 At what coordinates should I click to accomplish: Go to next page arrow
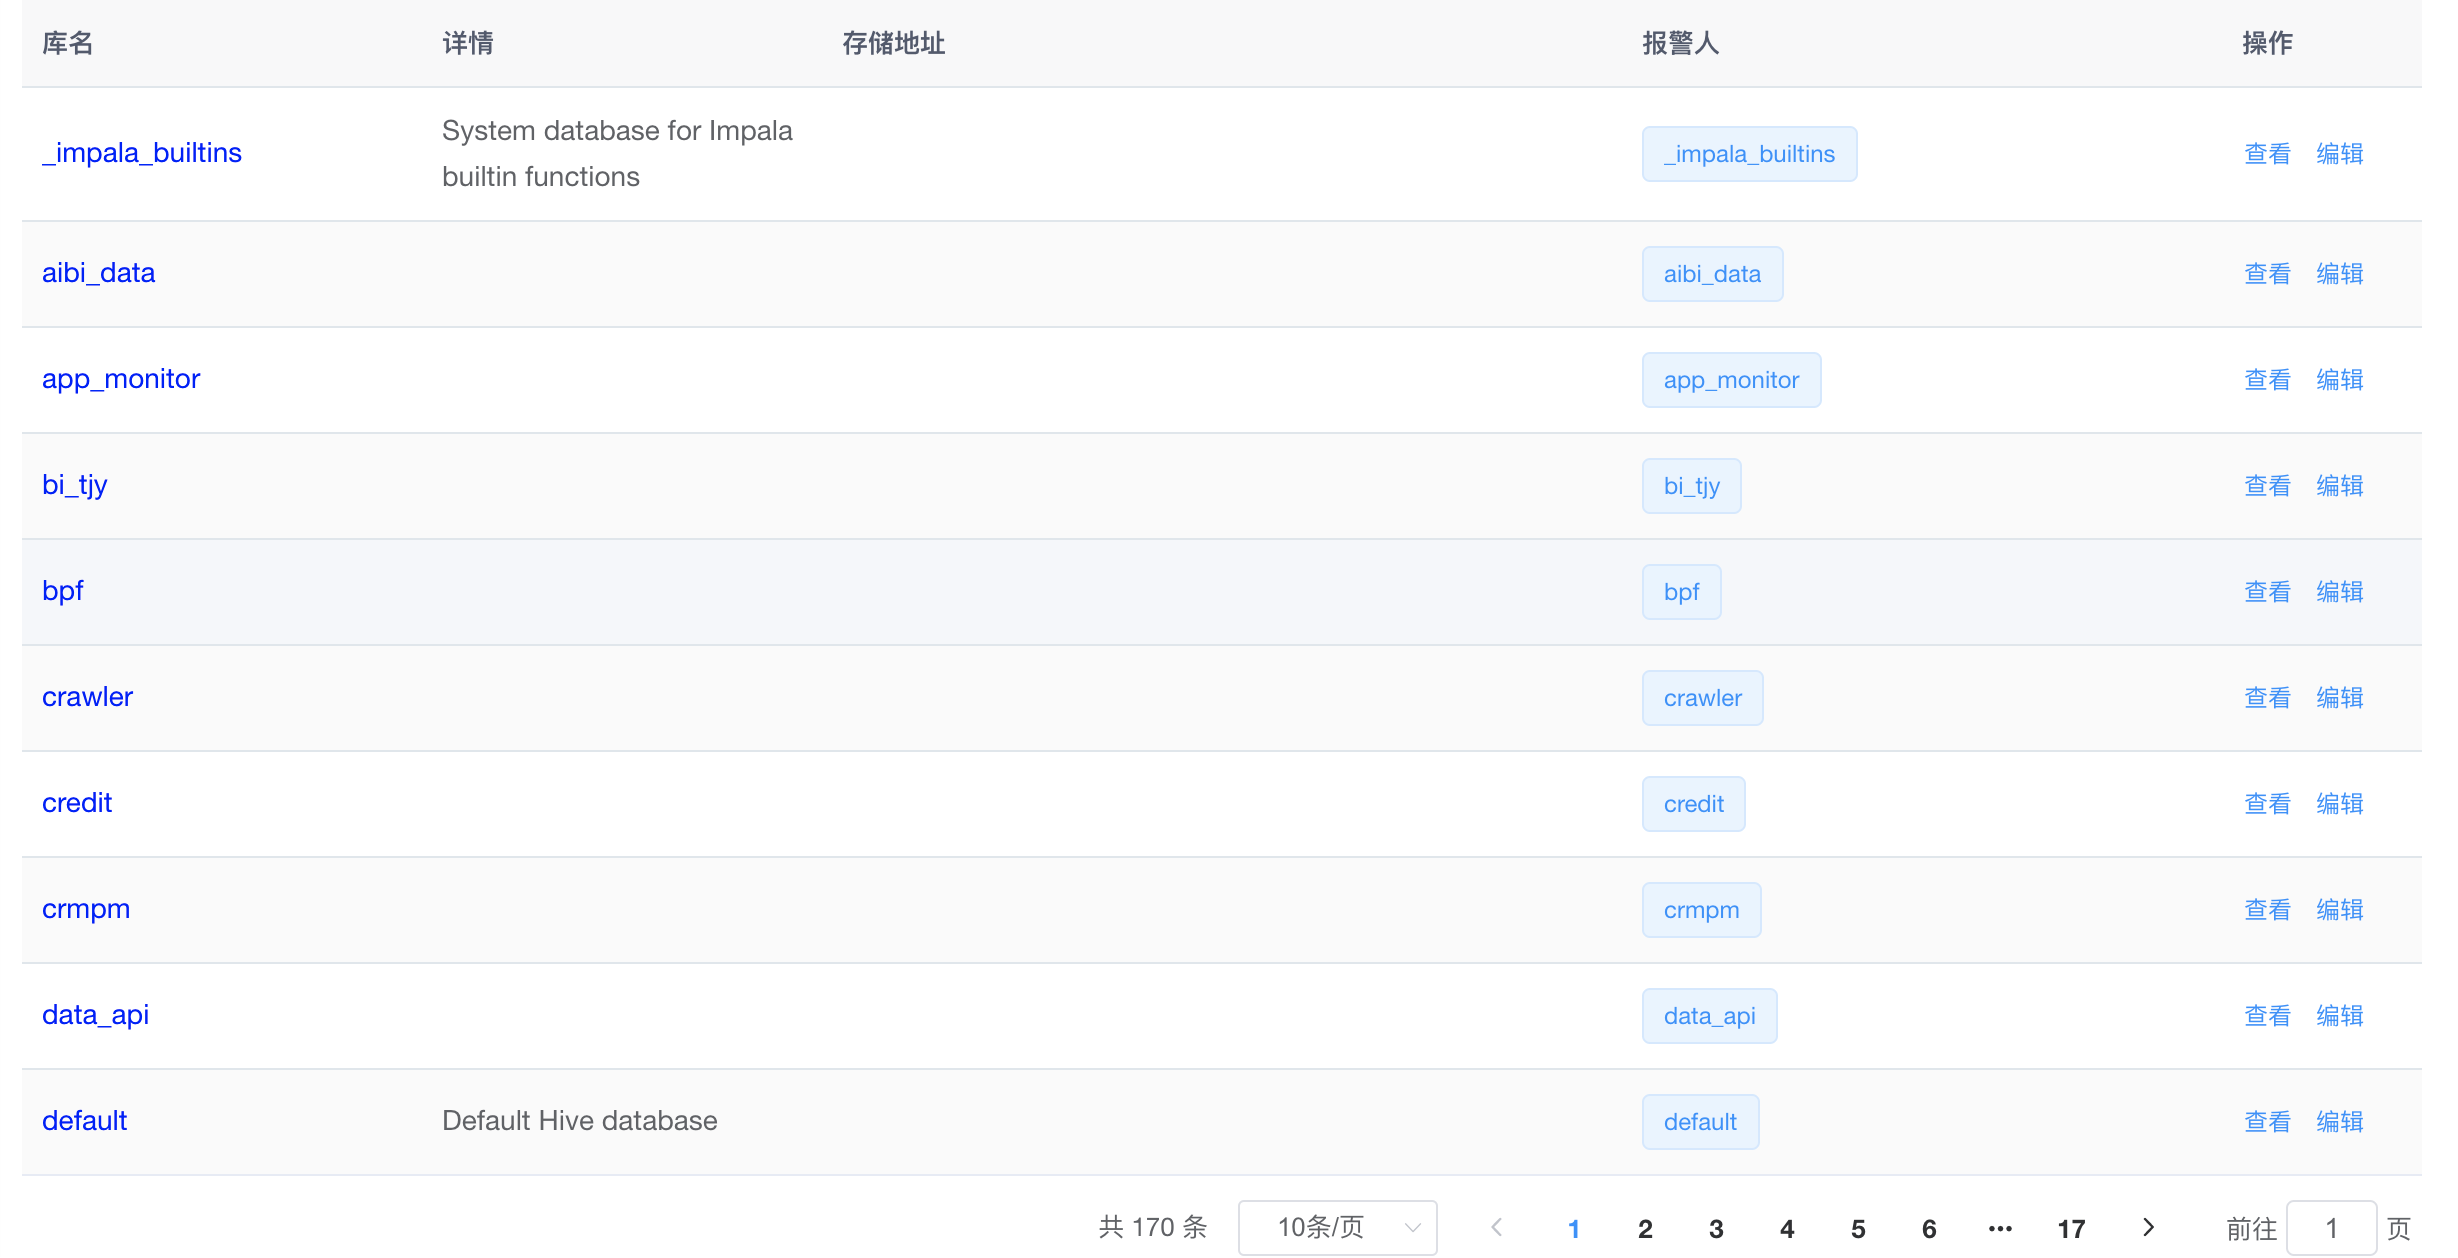[x=2147, y=1227]
